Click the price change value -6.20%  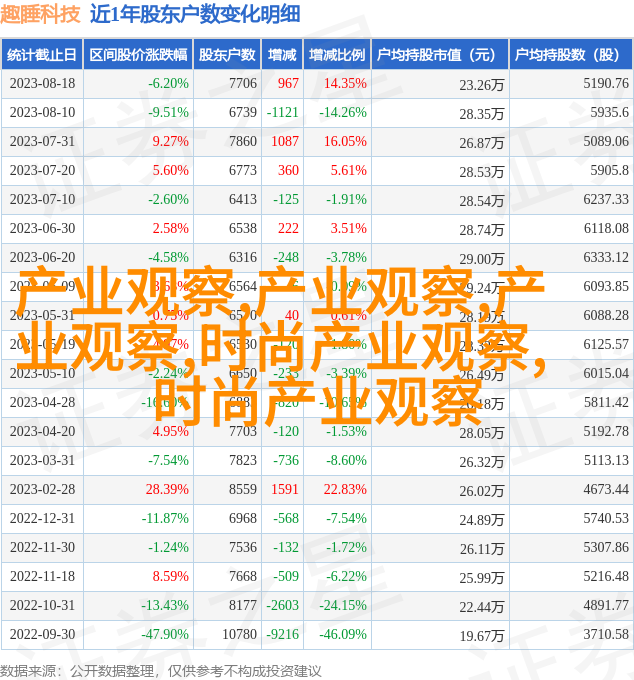168,83
